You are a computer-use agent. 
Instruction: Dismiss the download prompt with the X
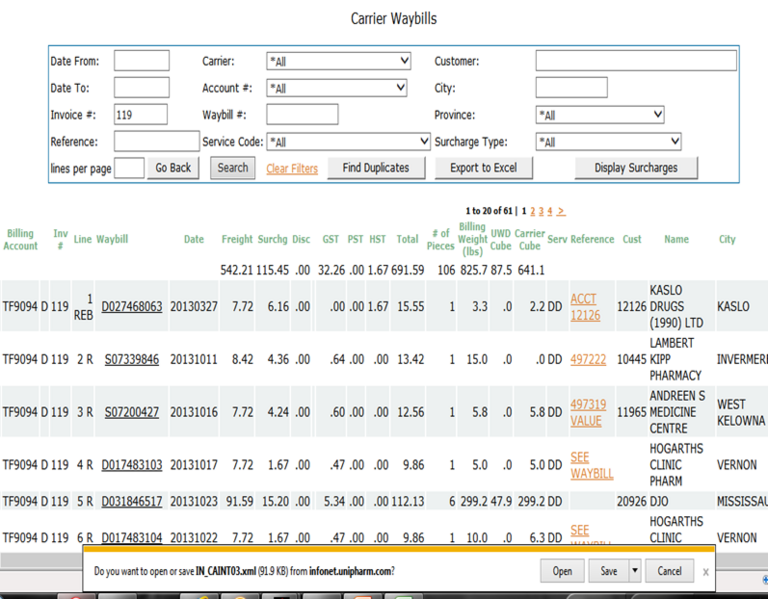point(706,572)
